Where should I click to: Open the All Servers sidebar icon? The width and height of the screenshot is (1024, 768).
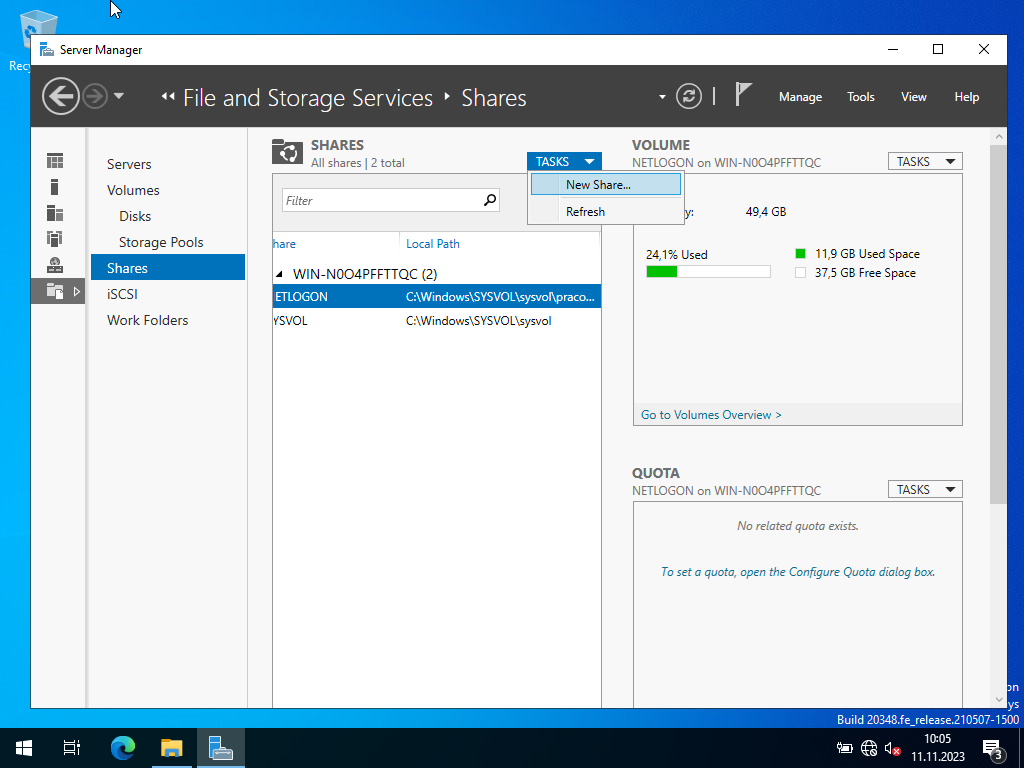click(55, 213)
